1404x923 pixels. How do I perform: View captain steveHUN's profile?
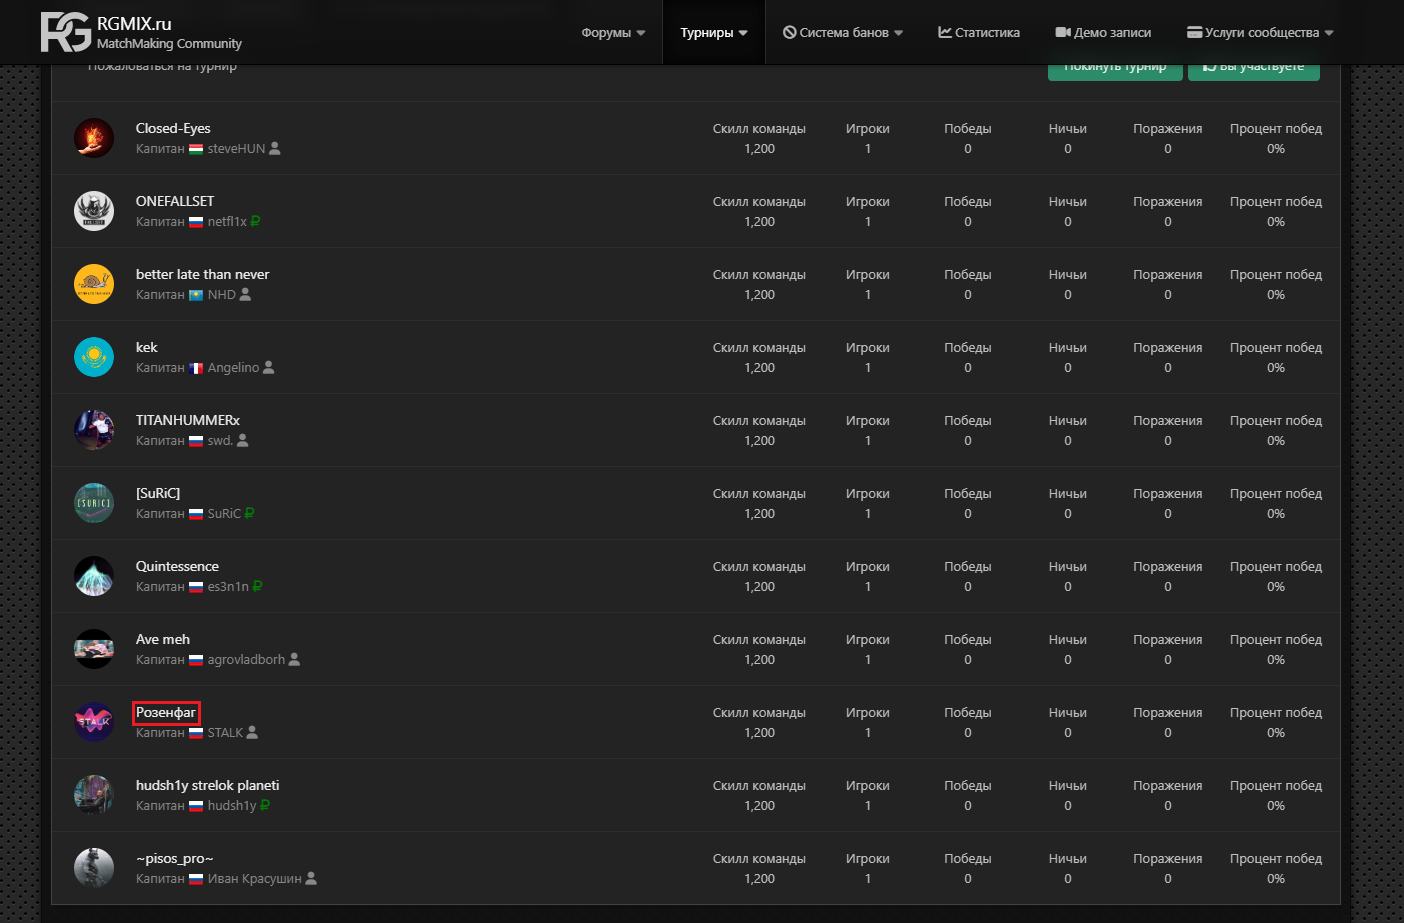(237, 149)
